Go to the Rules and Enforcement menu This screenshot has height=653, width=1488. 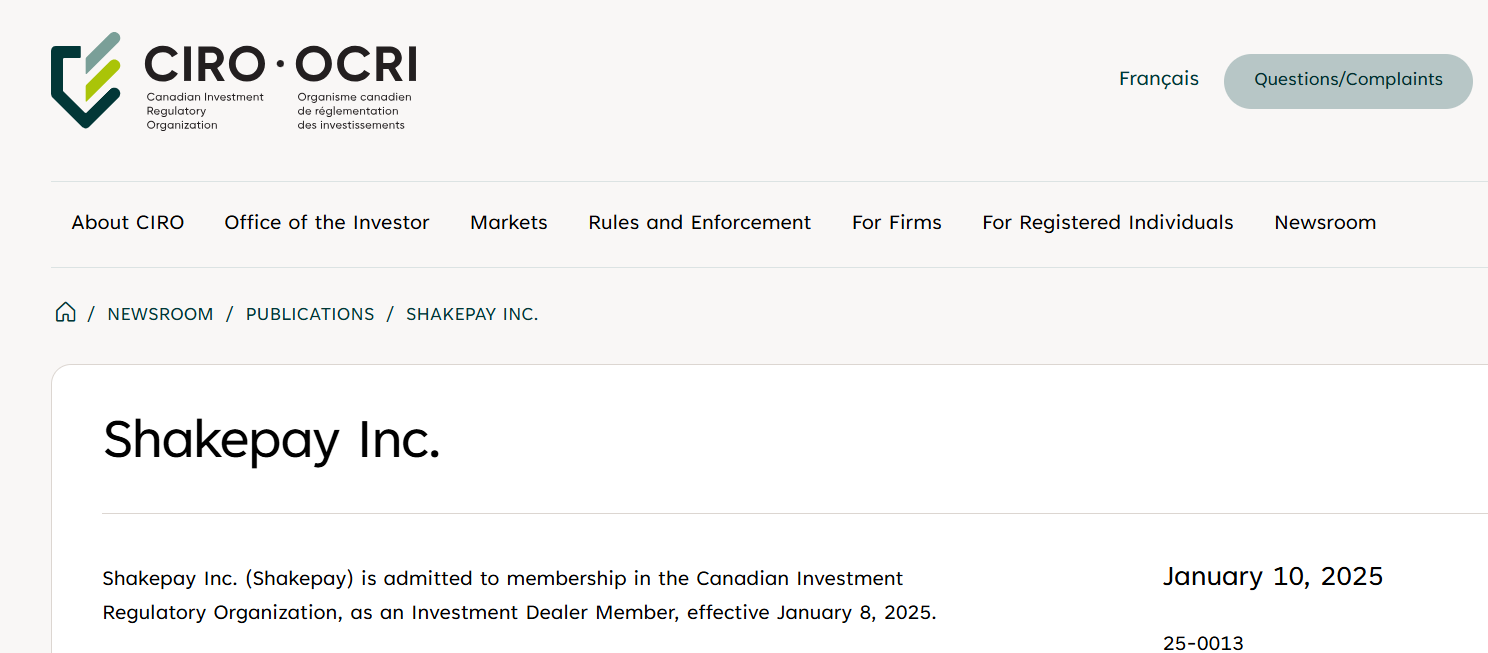[x=700, y=223]
